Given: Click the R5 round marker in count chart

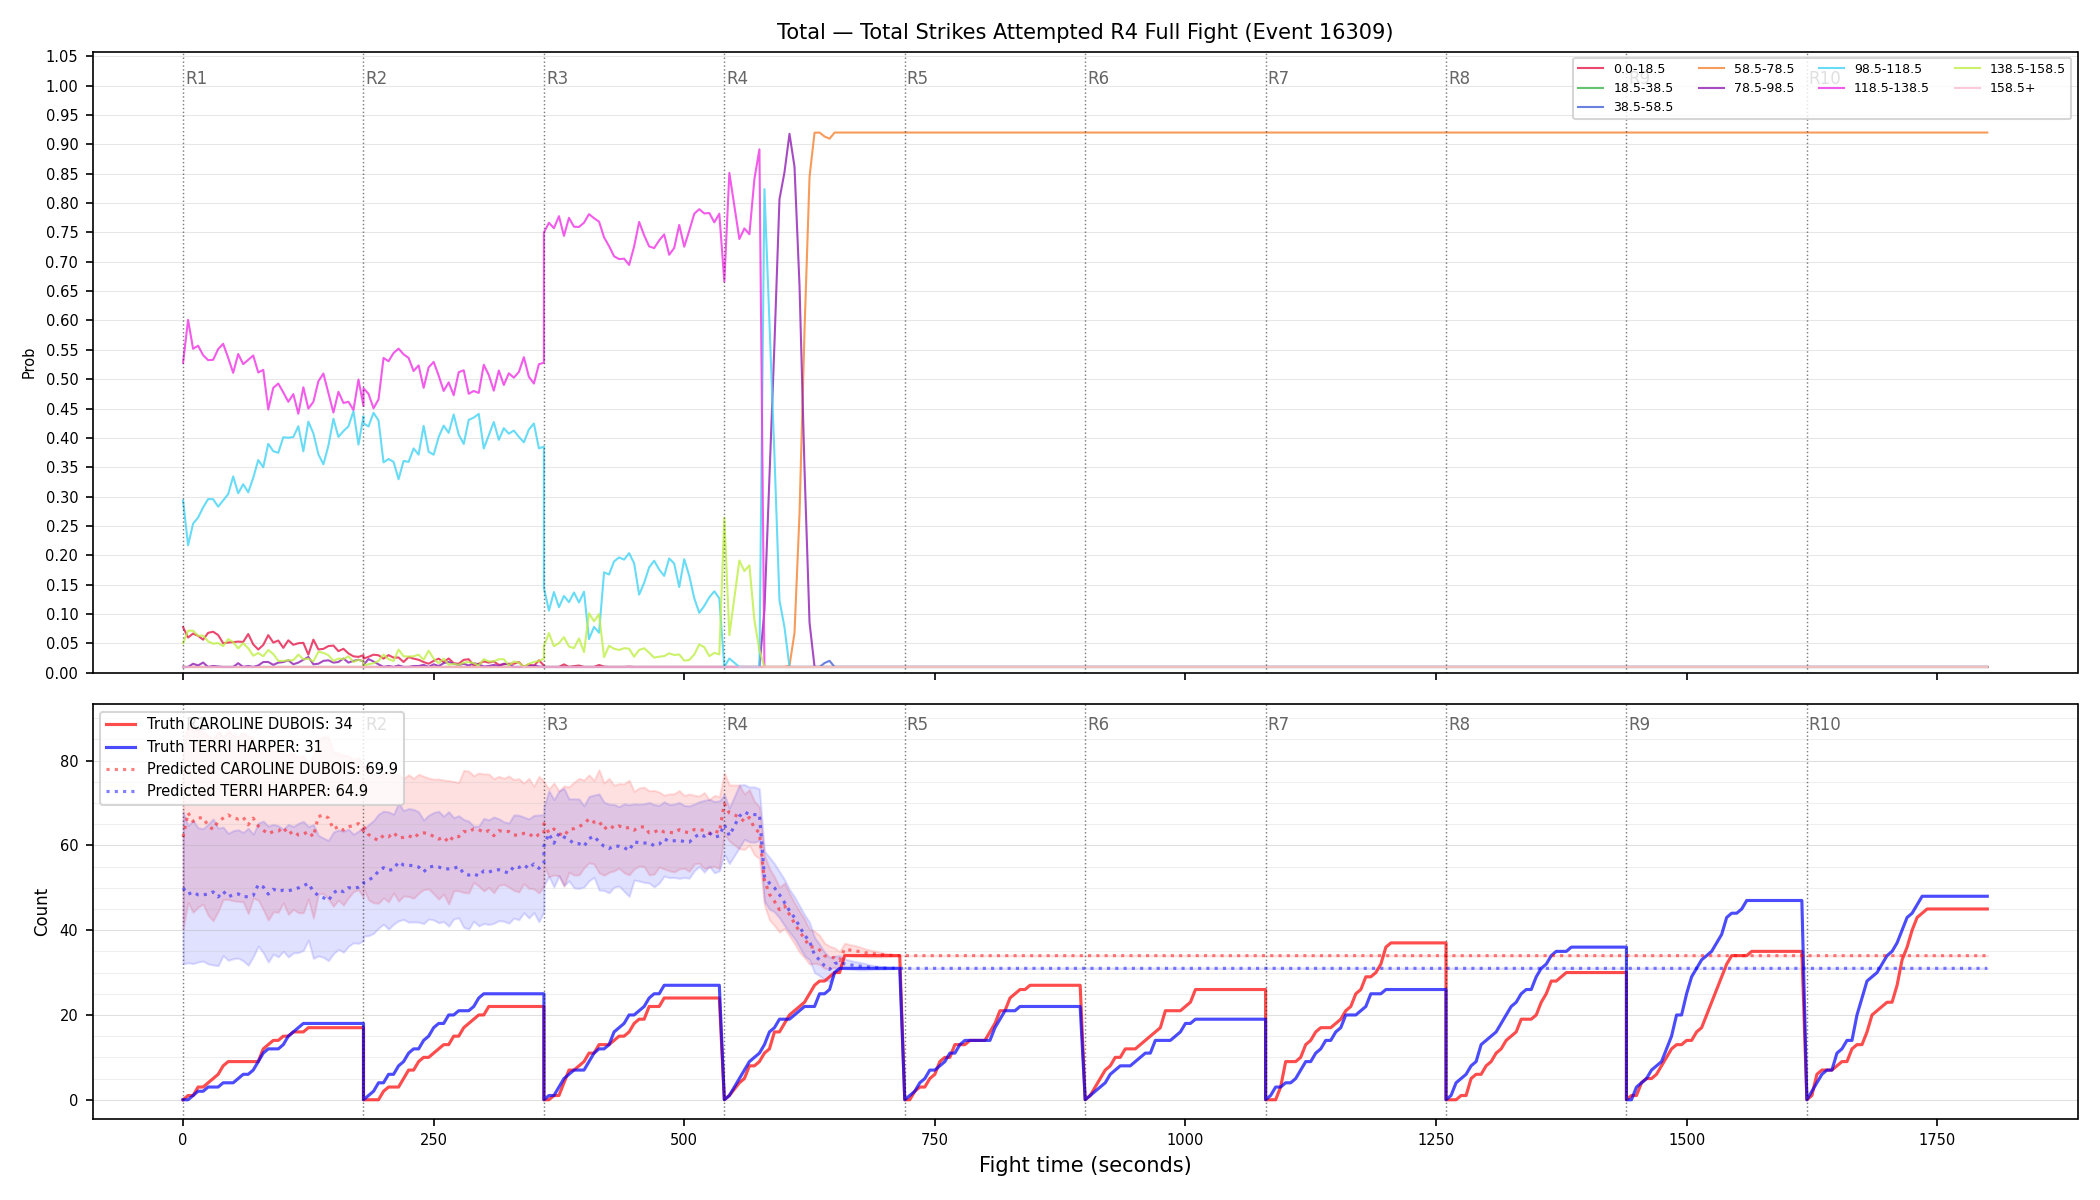Looking at the screenshot, I should pos(918,724).
